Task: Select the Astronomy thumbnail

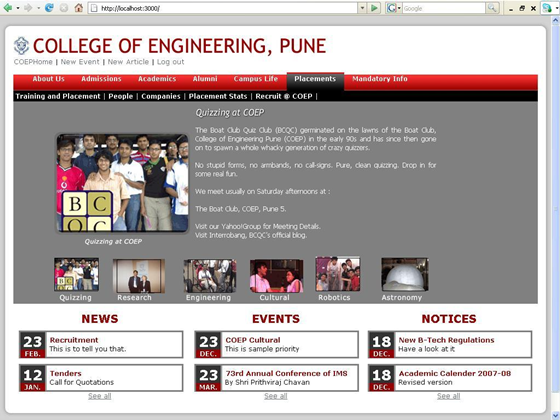Action: point(405,274)
